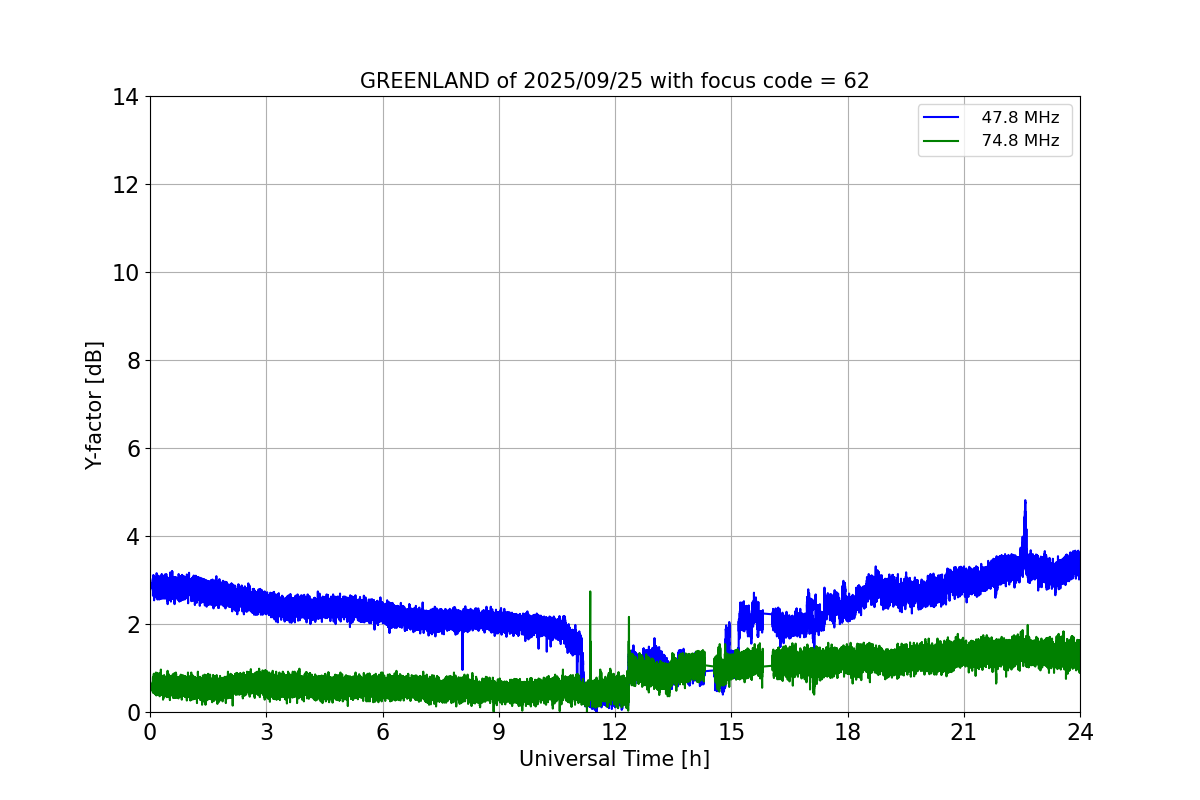Click the x-axis tick label '9'
This screenshot has height=800, width=1200.
pos(499,732)
